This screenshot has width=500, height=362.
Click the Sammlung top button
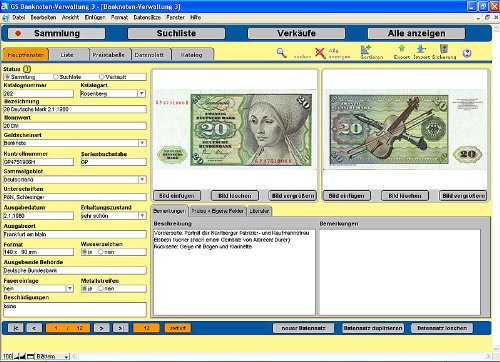56,33
